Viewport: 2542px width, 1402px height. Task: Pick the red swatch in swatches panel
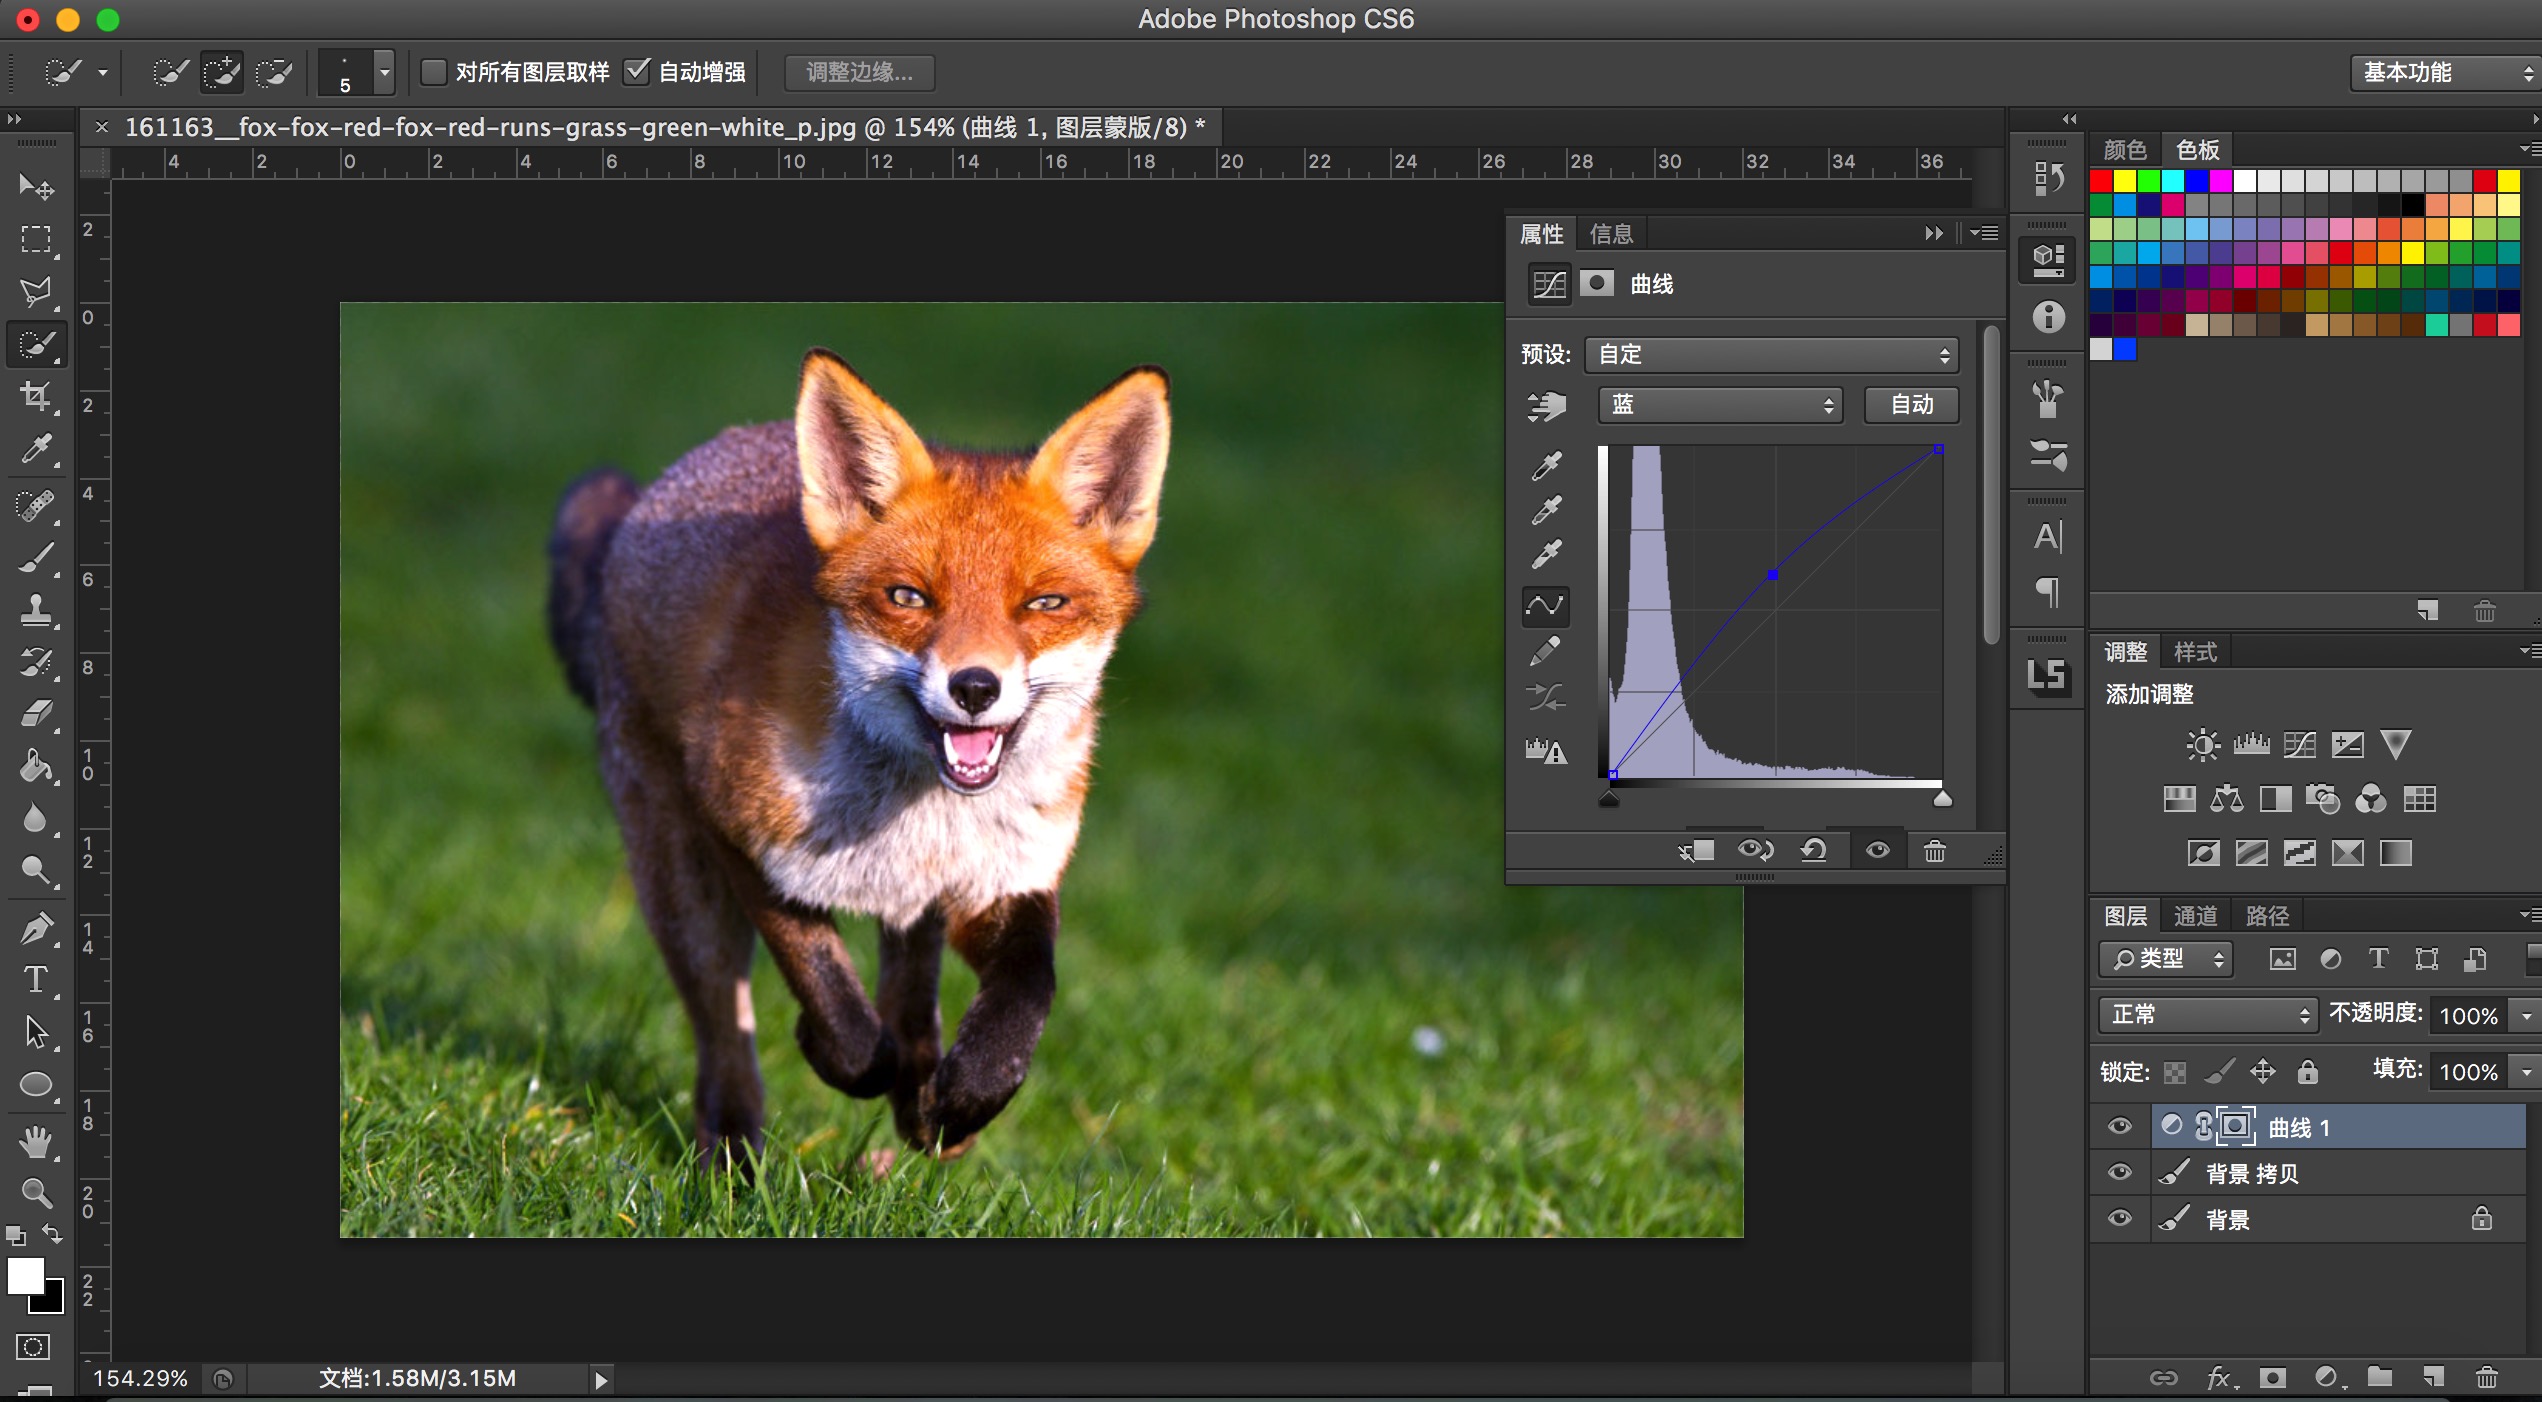click(2101, 181)
